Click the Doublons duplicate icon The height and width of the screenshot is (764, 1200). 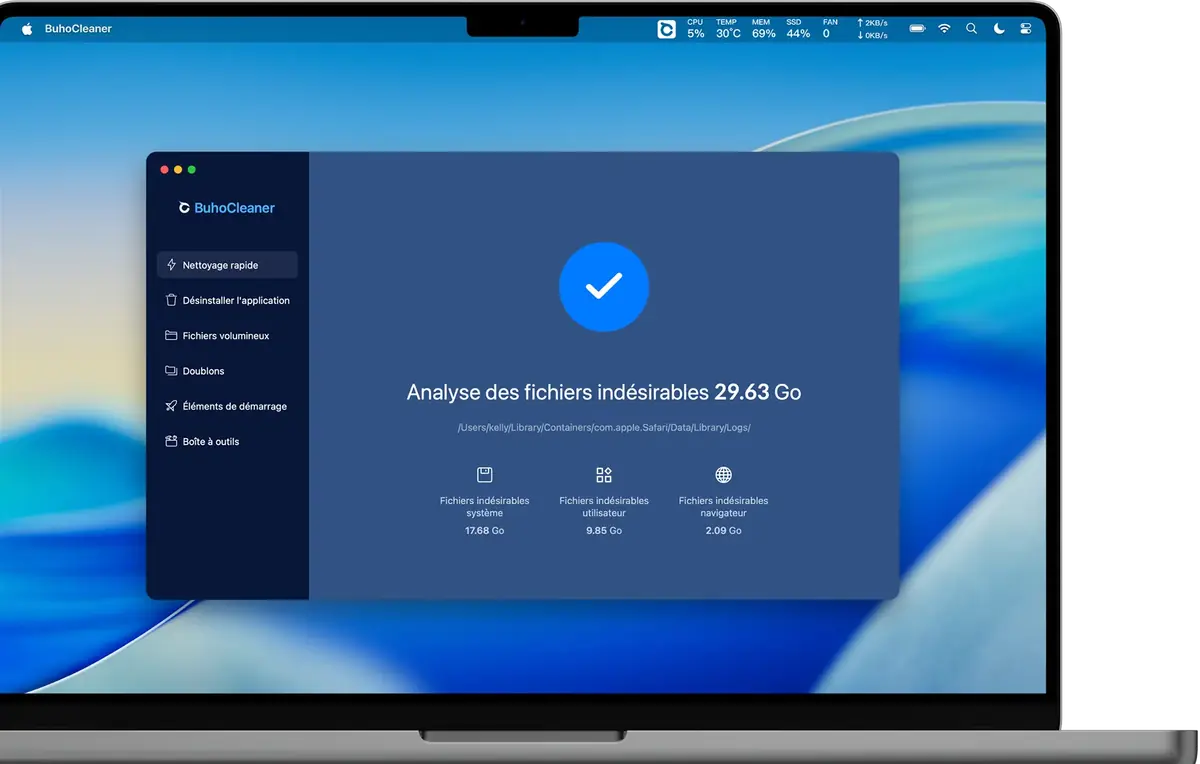click(171, 371)
